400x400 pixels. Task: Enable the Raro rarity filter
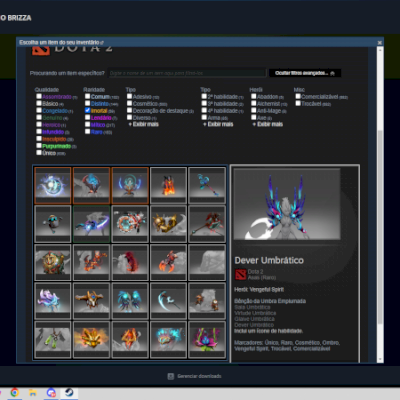[87, 132]
